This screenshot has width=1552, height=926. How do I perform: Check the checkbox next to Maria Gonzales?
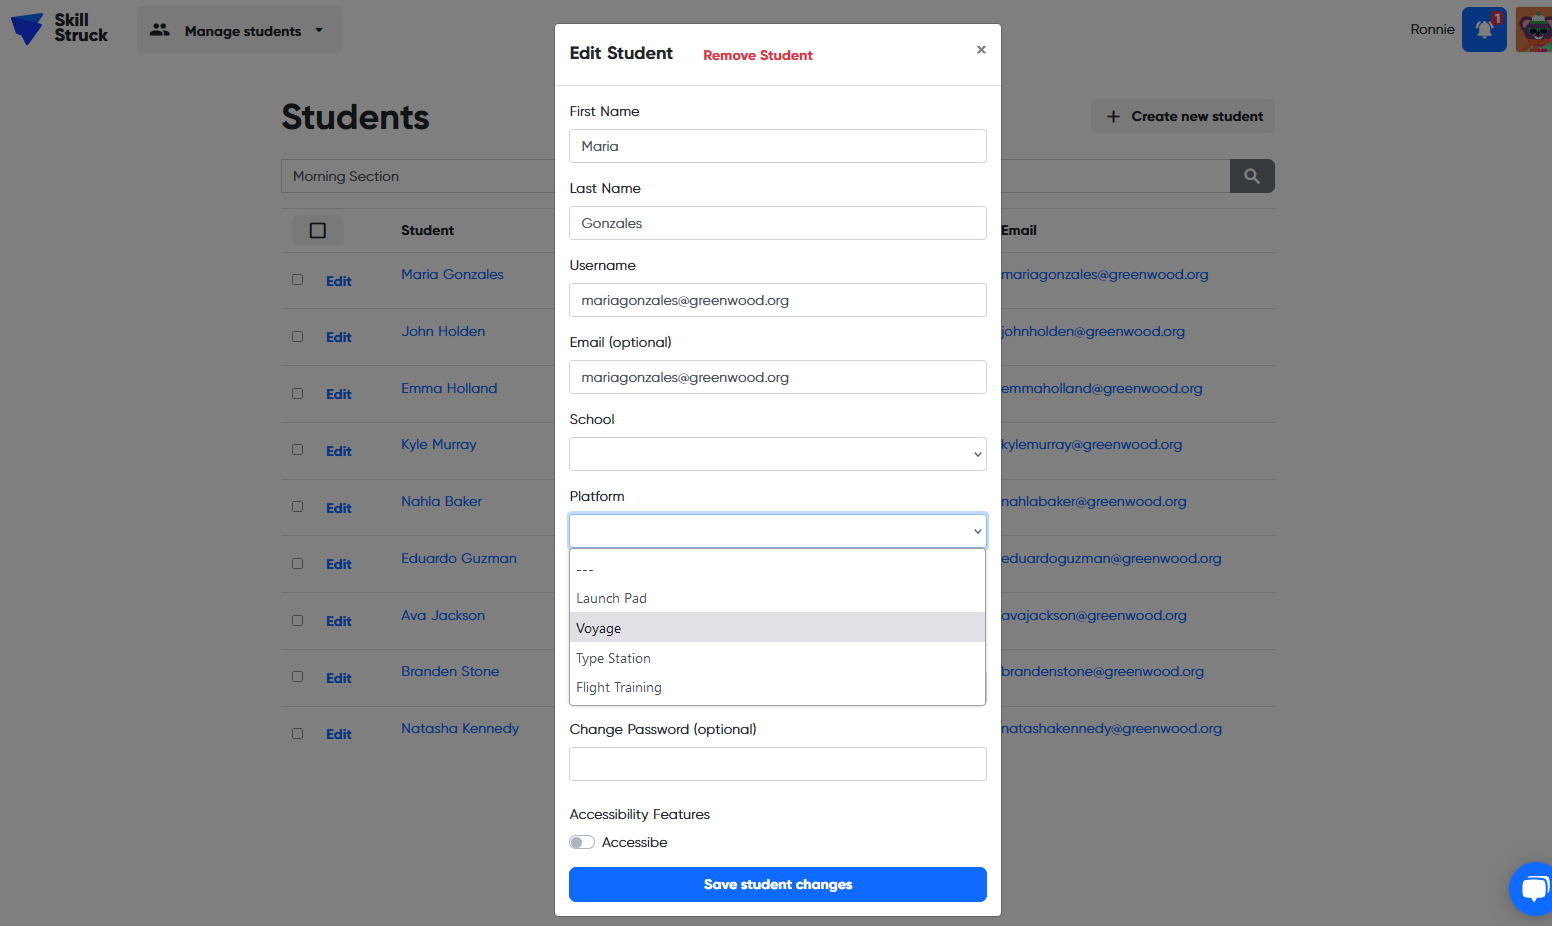click(297, 280)
